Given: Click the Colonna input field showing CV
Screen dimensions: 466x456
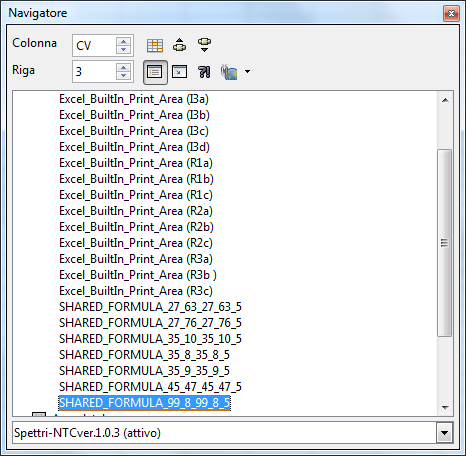Looking at the screenshot, I should pos(95,45).
